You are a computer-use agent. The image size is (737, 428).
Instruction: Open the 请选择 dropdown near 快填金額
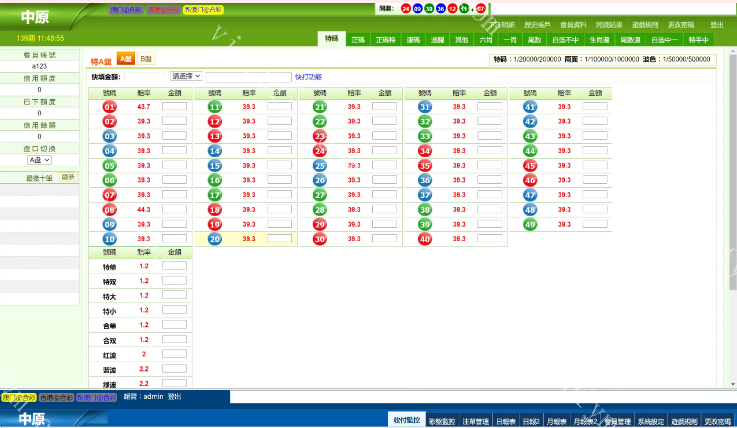[186, 76]
